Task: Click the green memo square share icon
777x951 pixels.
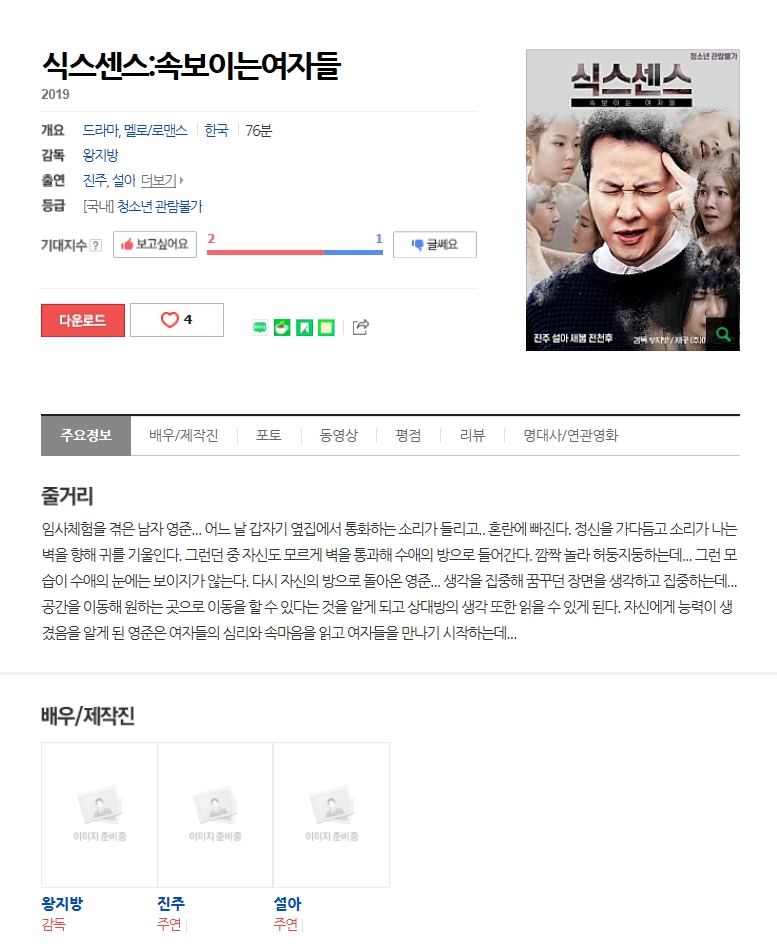Action: coord(326,328)
